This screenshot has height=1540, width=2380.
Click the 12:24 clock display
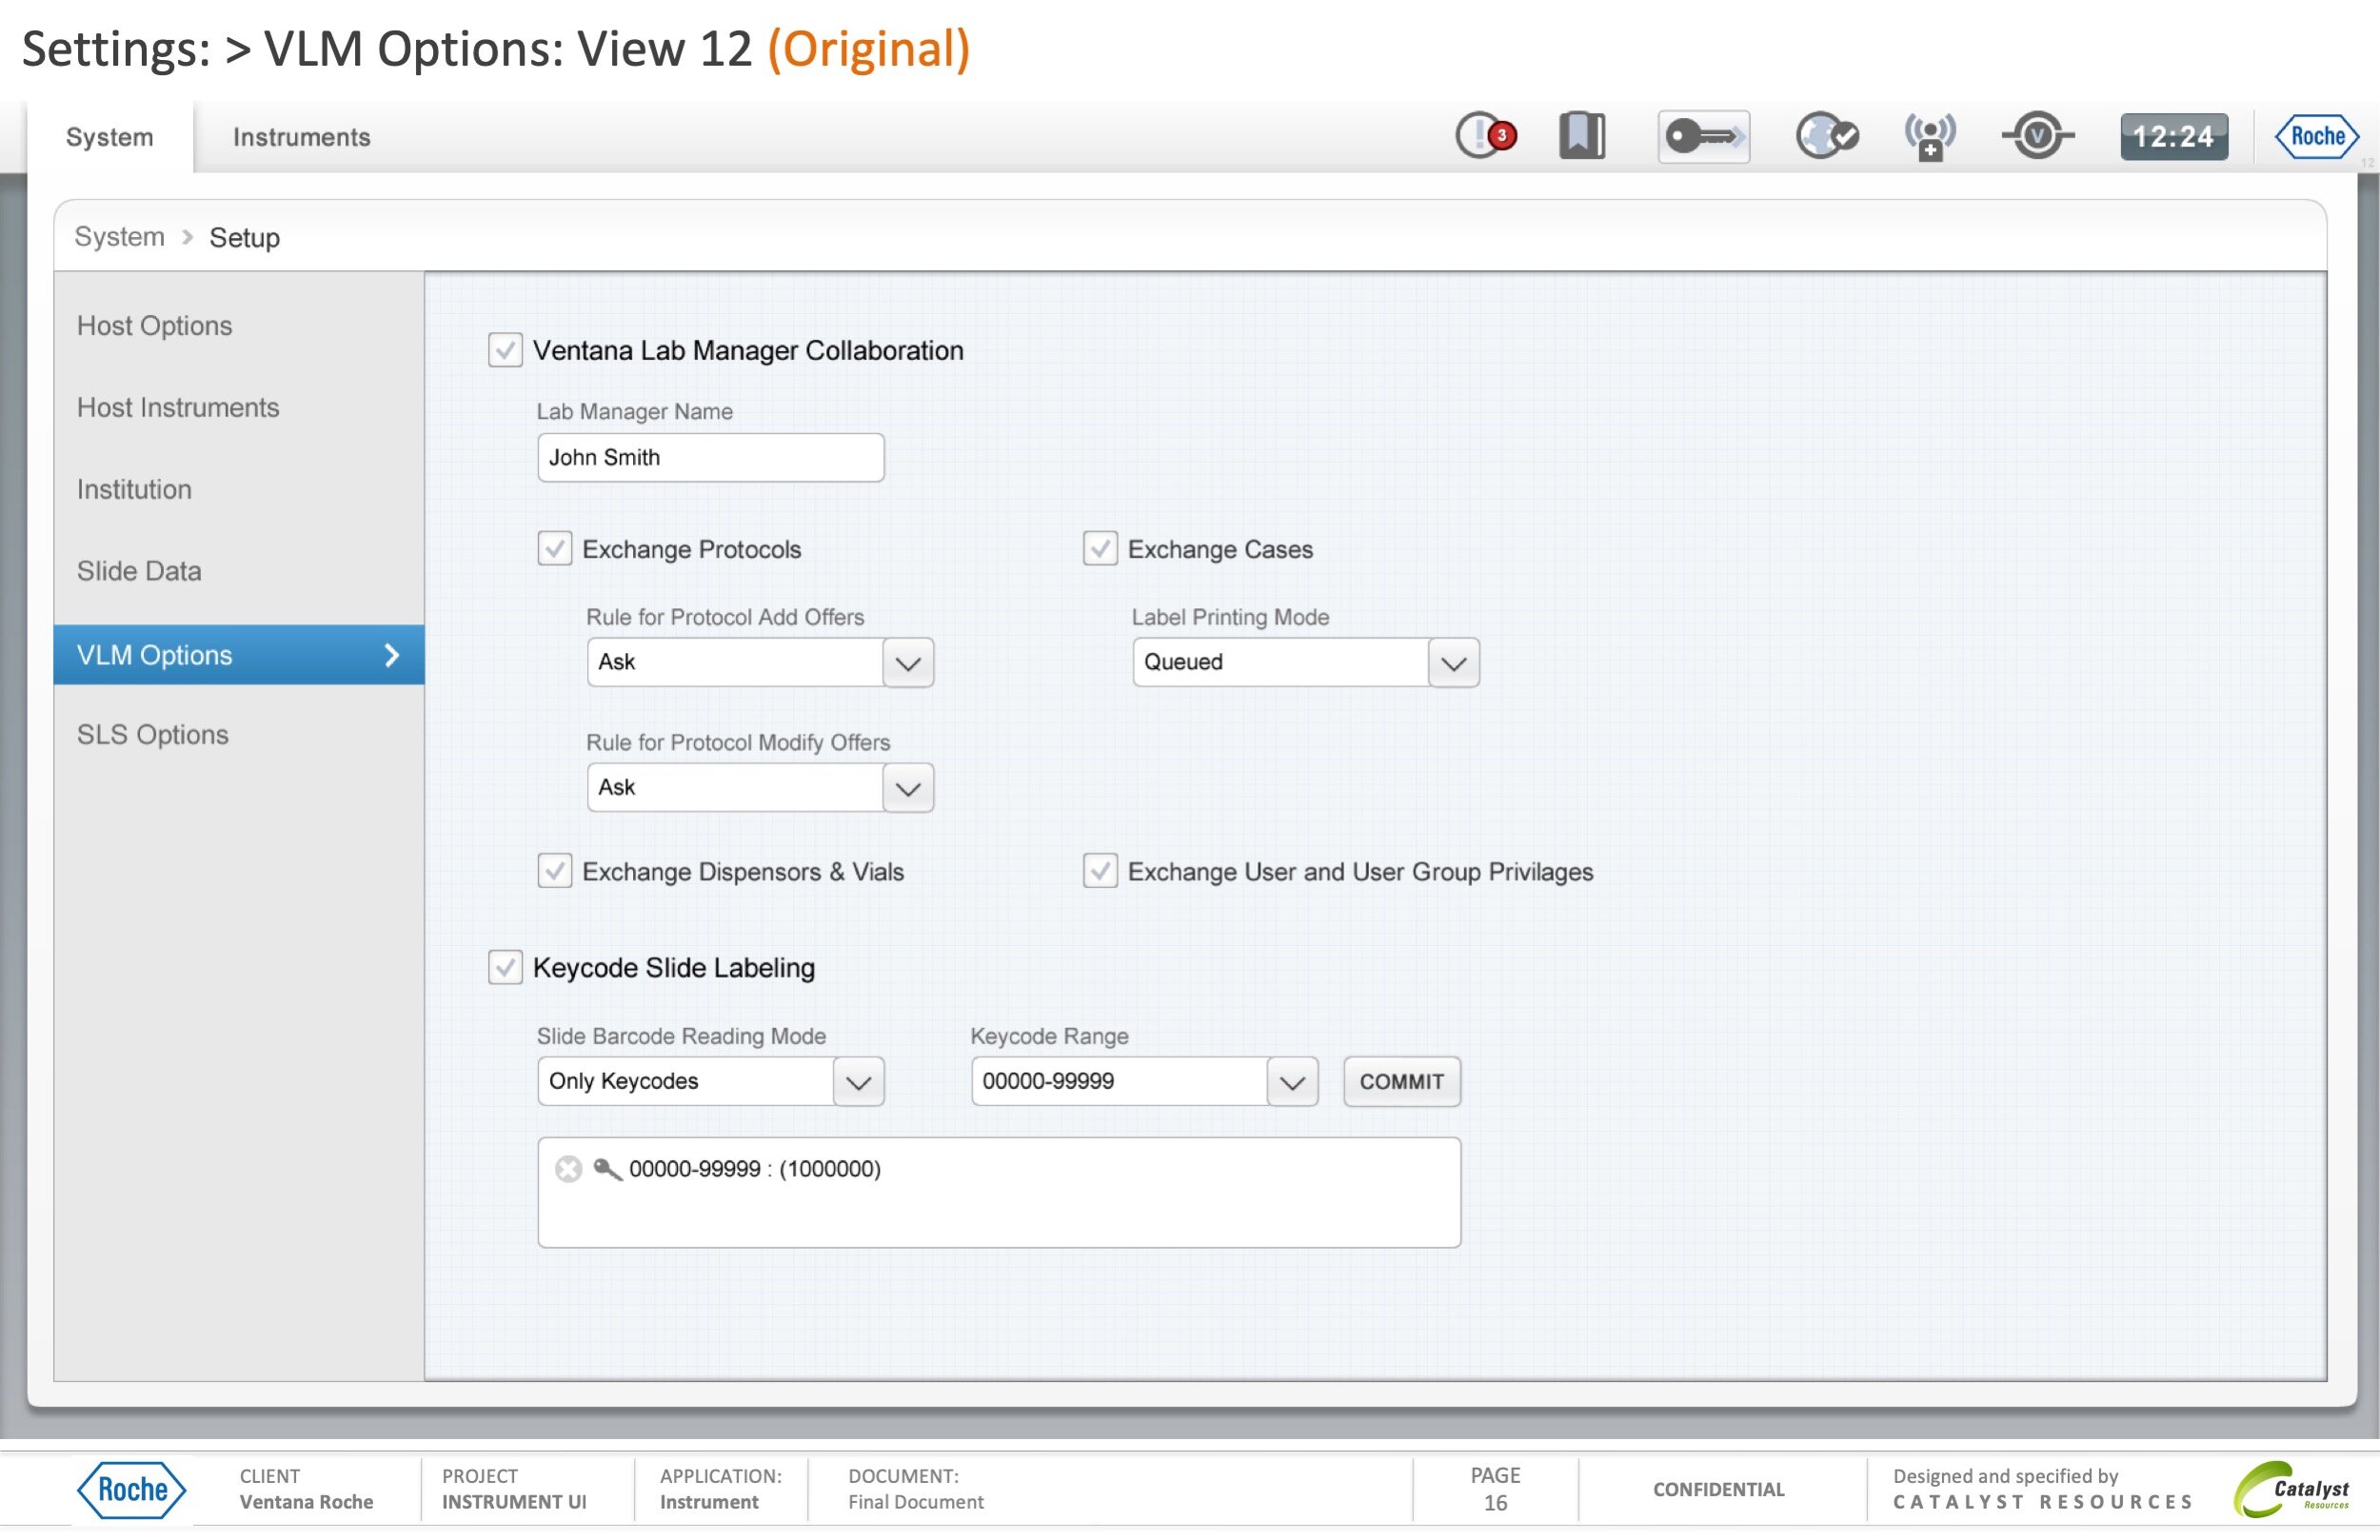2174,136
